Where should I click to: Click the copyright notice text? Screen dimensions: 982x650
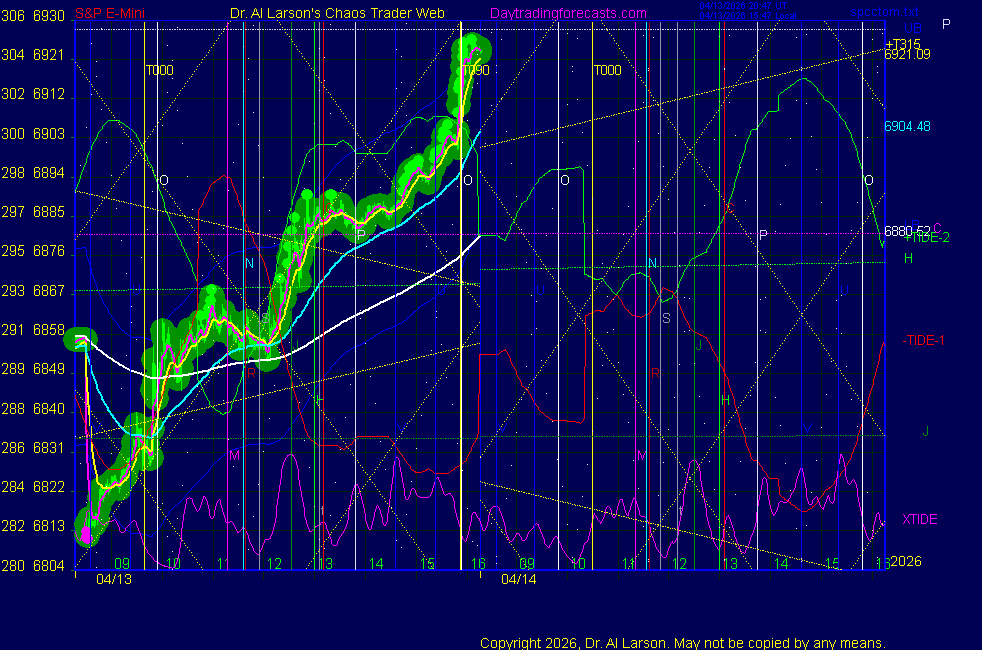(683, 643)
